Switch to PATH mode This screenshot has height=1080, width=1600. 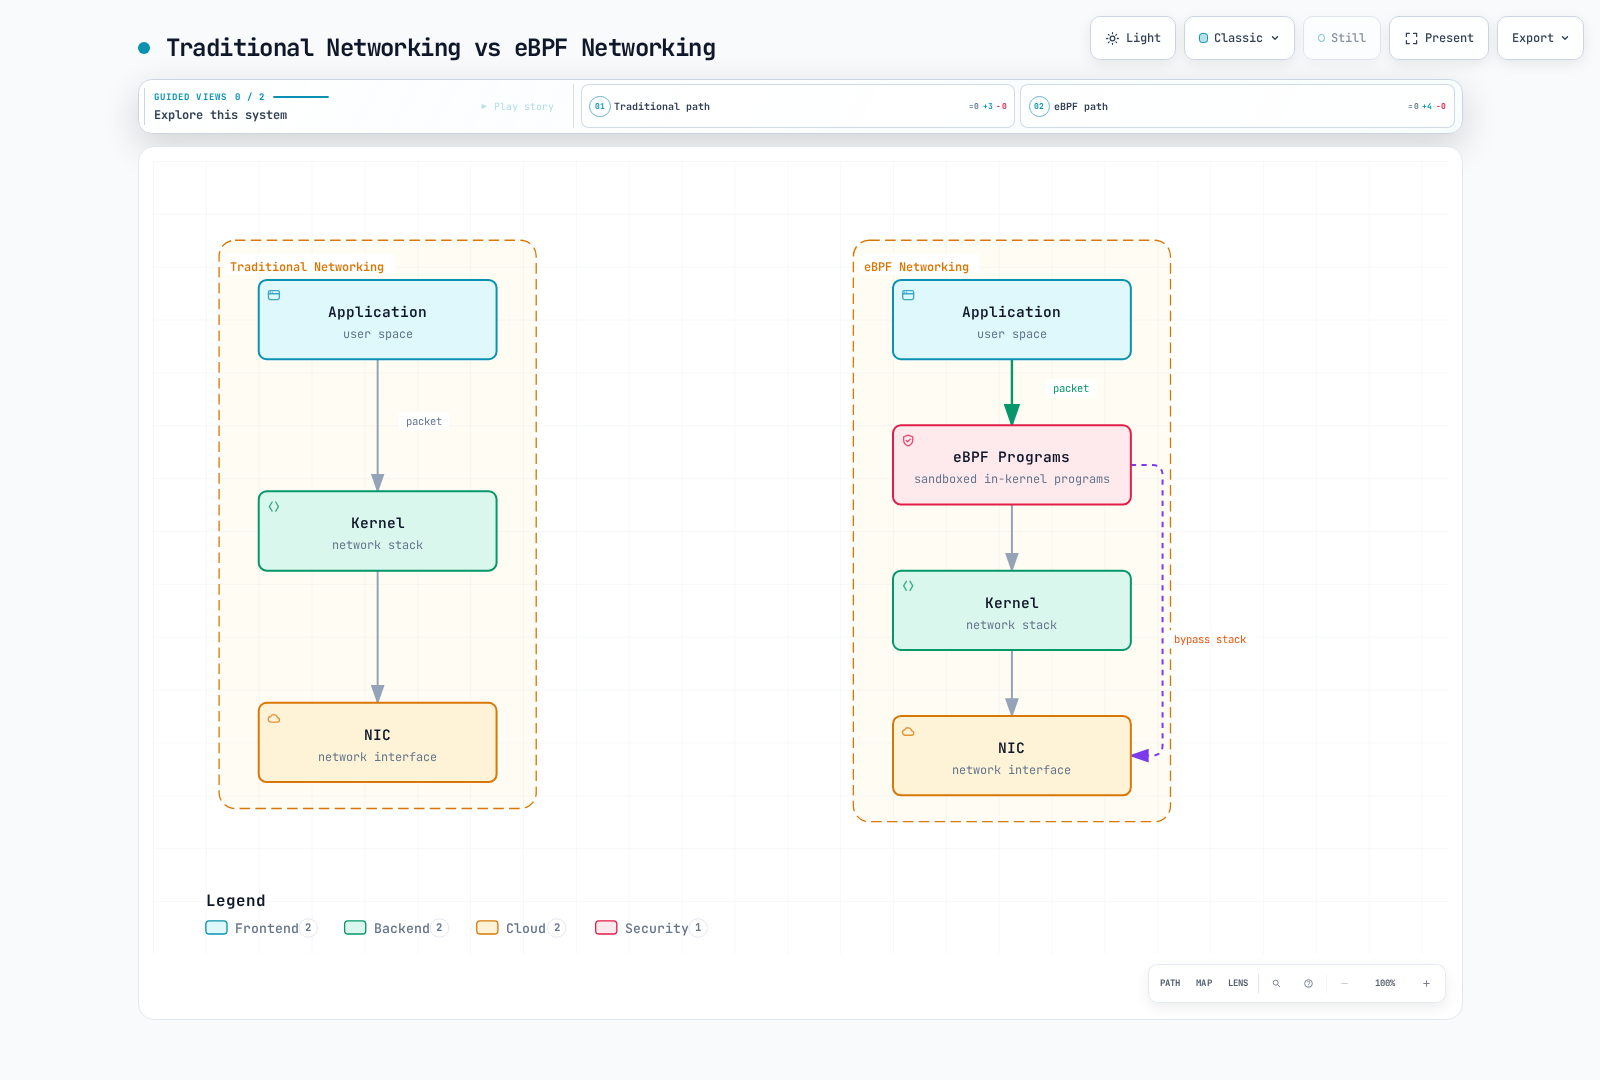coord(1170,983)
